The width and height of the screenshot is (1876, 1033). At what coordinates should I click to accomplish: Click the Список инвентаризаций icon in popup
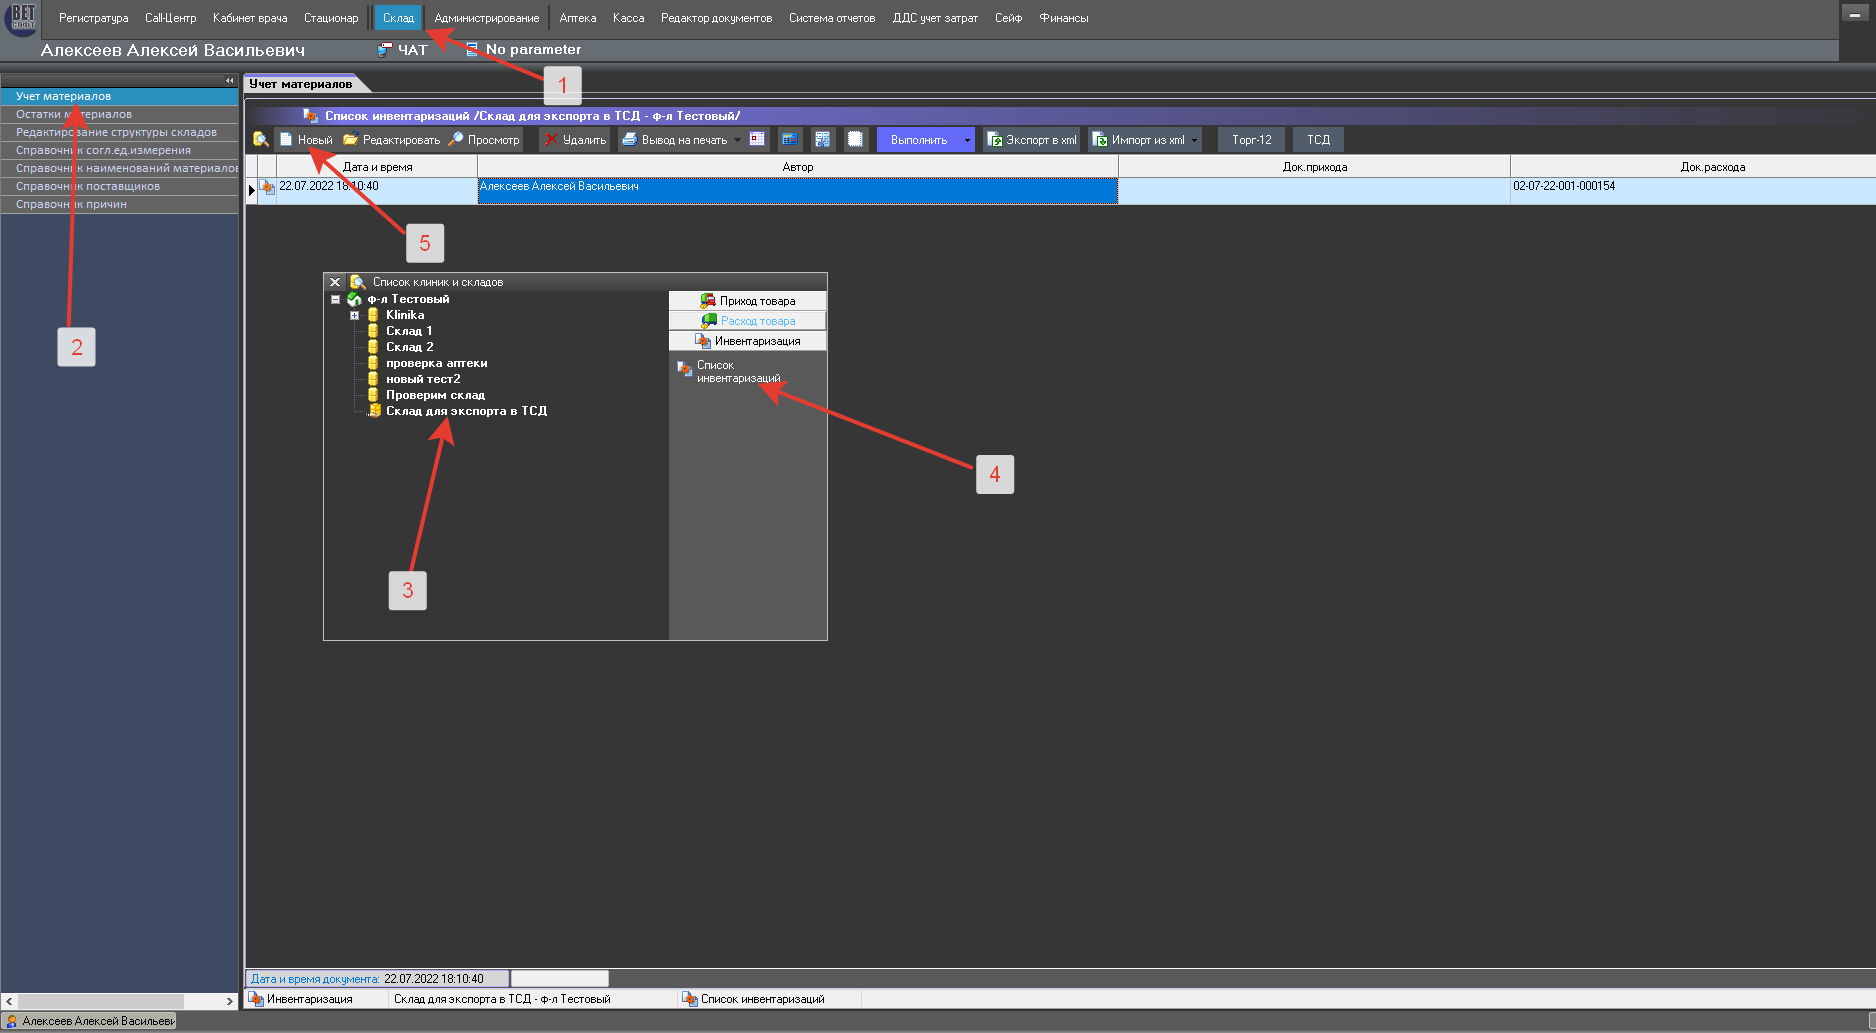pos(685,369)
